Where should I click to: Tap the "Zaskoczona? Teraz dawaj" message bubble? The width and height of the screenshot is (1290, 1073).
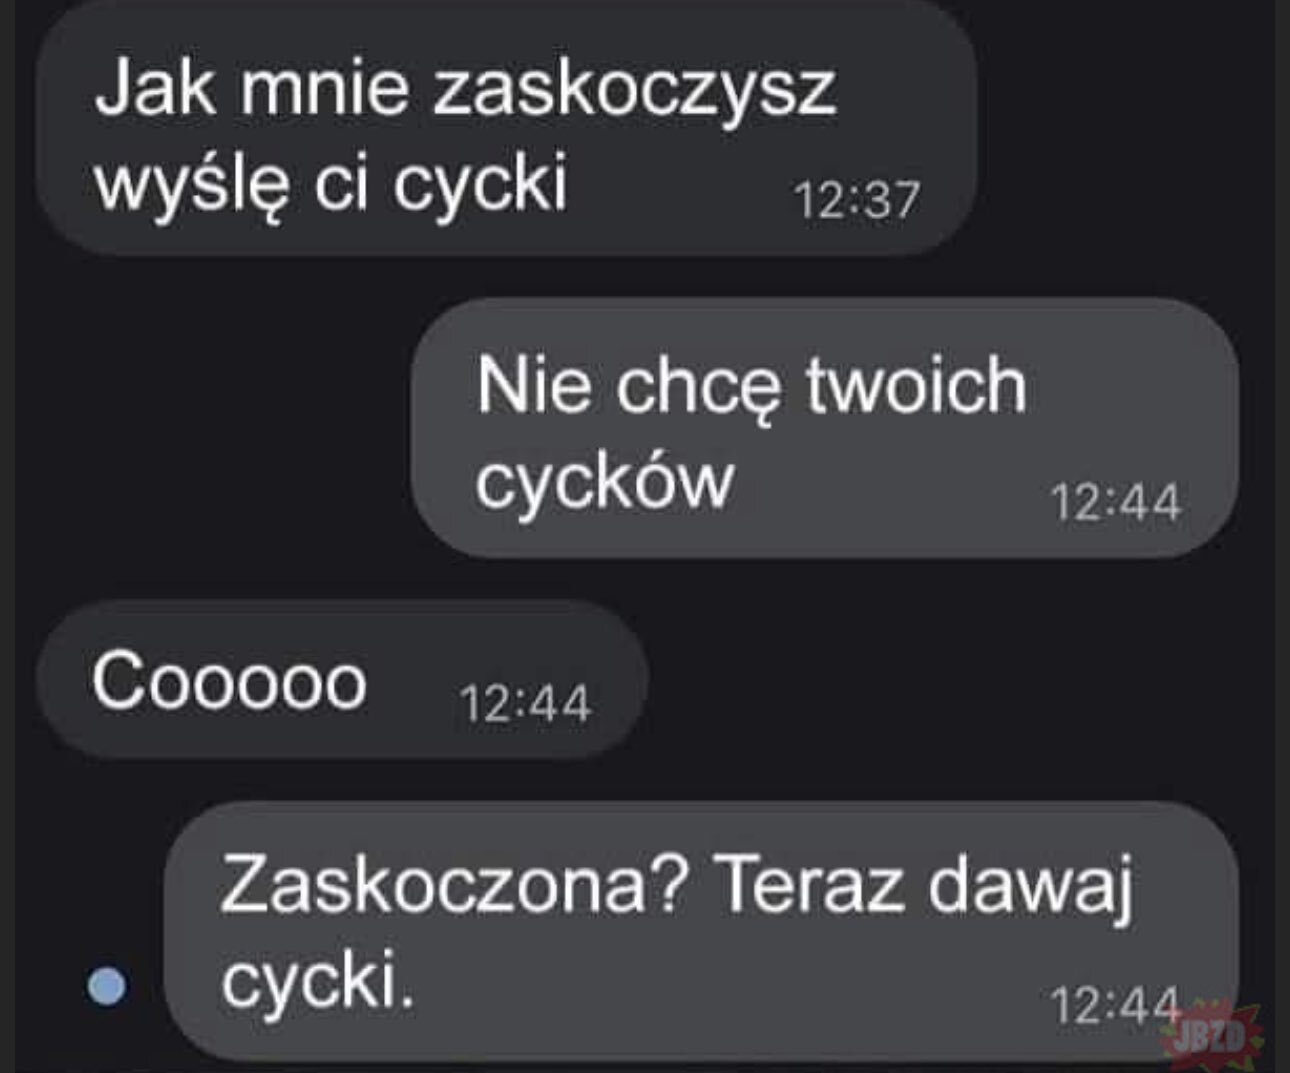tap(701, 931)
